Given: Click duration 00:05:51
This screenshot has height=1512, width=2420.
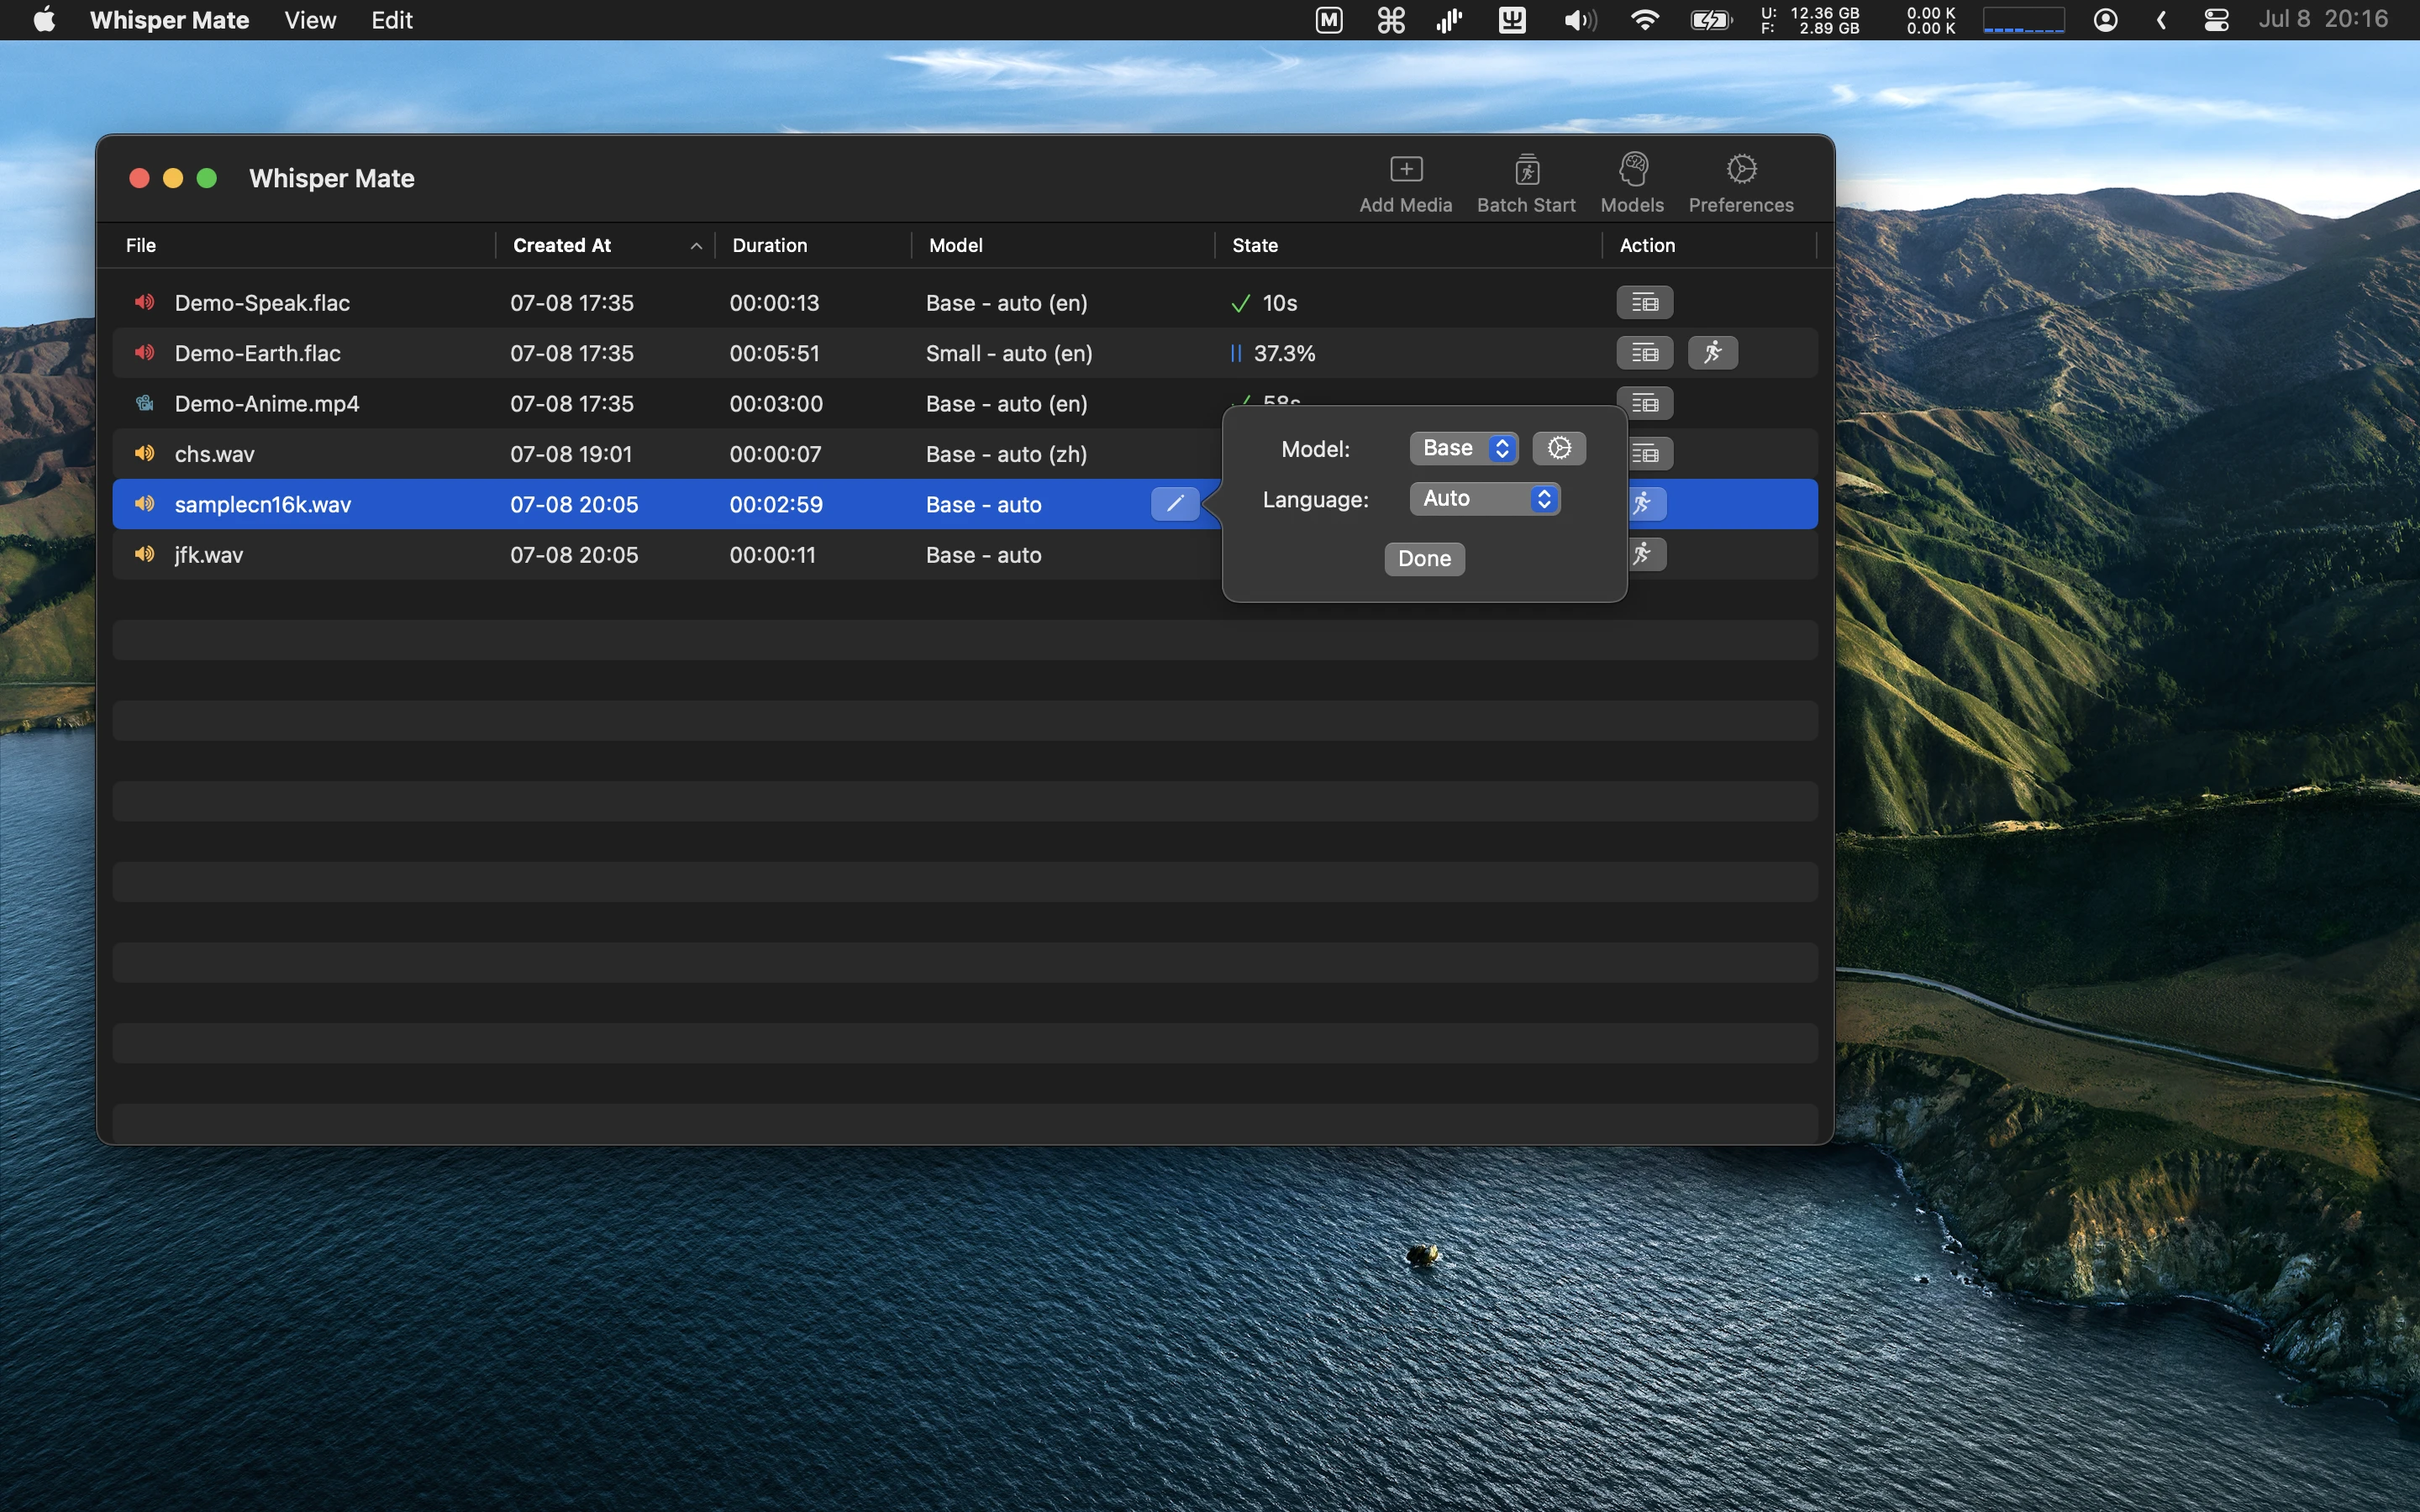Looking at the screenshot, I should (774, 353).
